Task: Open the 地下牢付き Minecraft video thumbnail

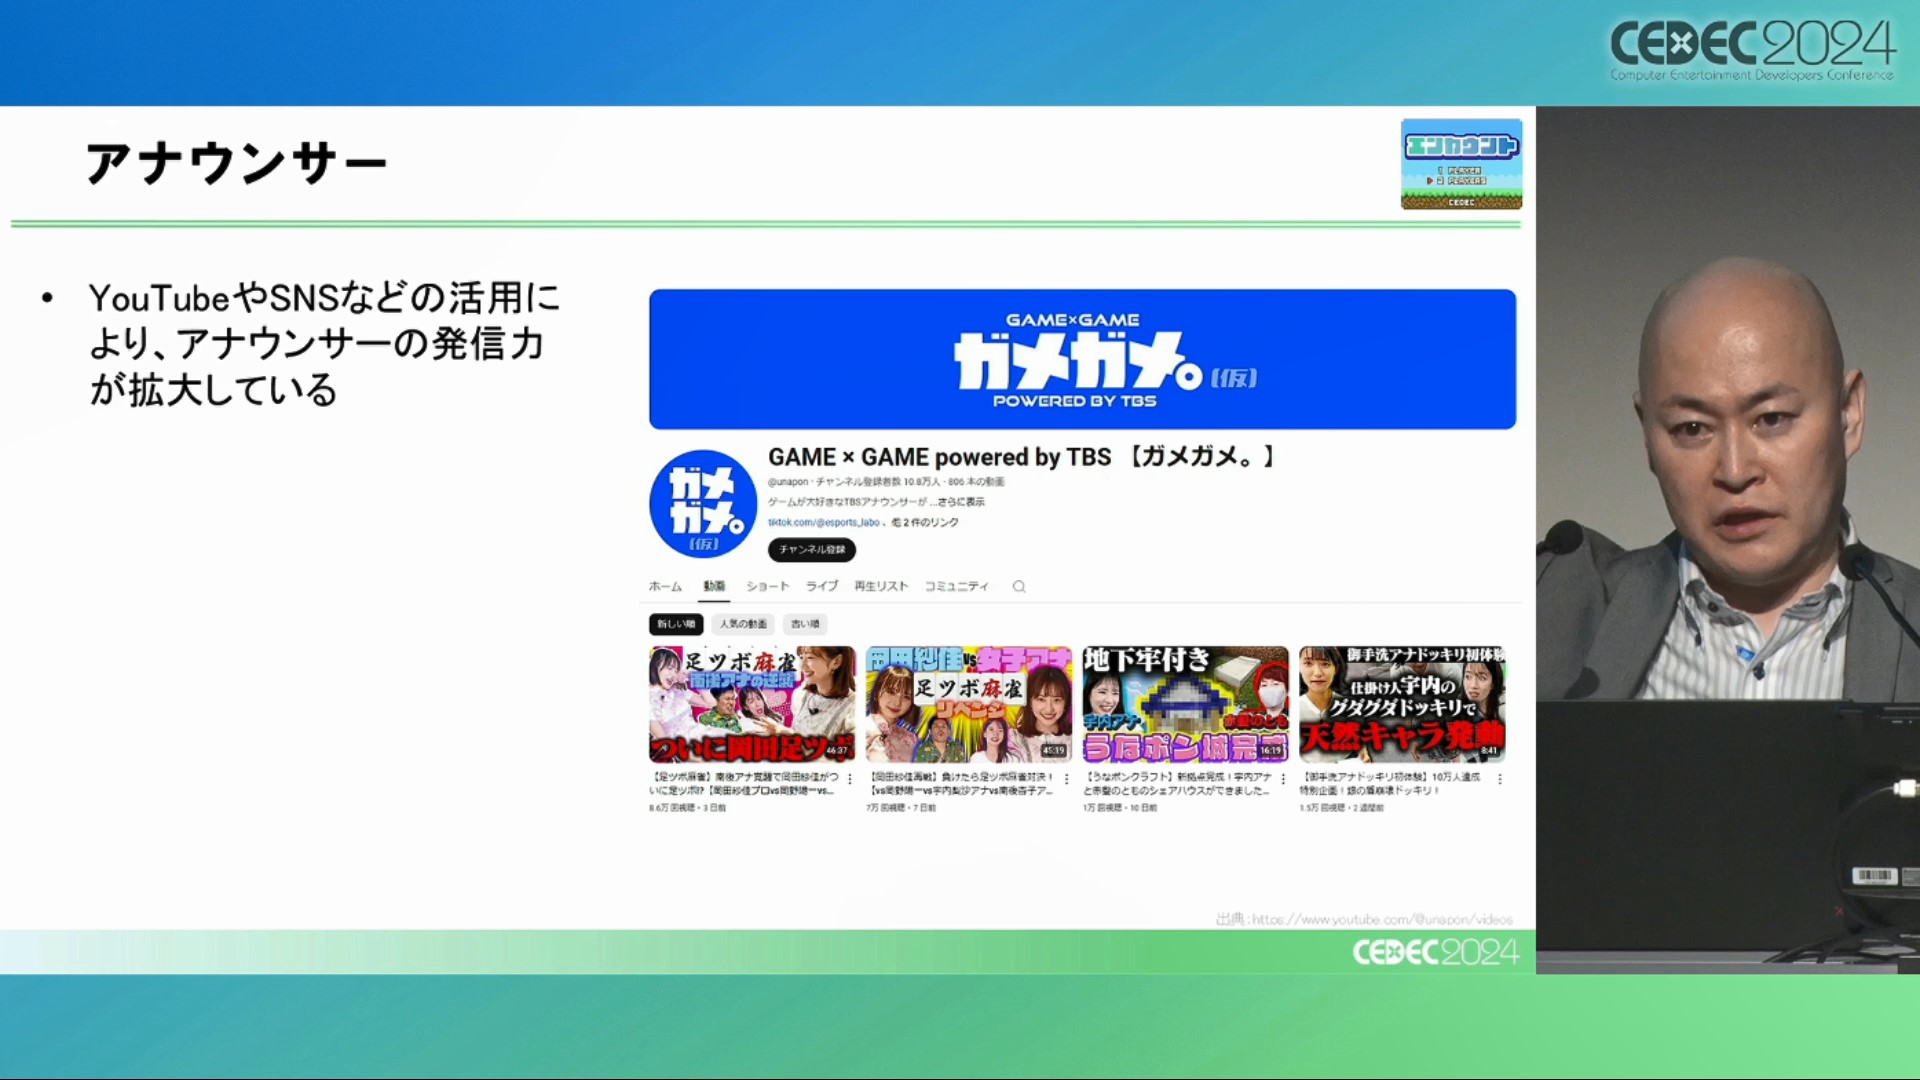Action: coord(1185,704)
